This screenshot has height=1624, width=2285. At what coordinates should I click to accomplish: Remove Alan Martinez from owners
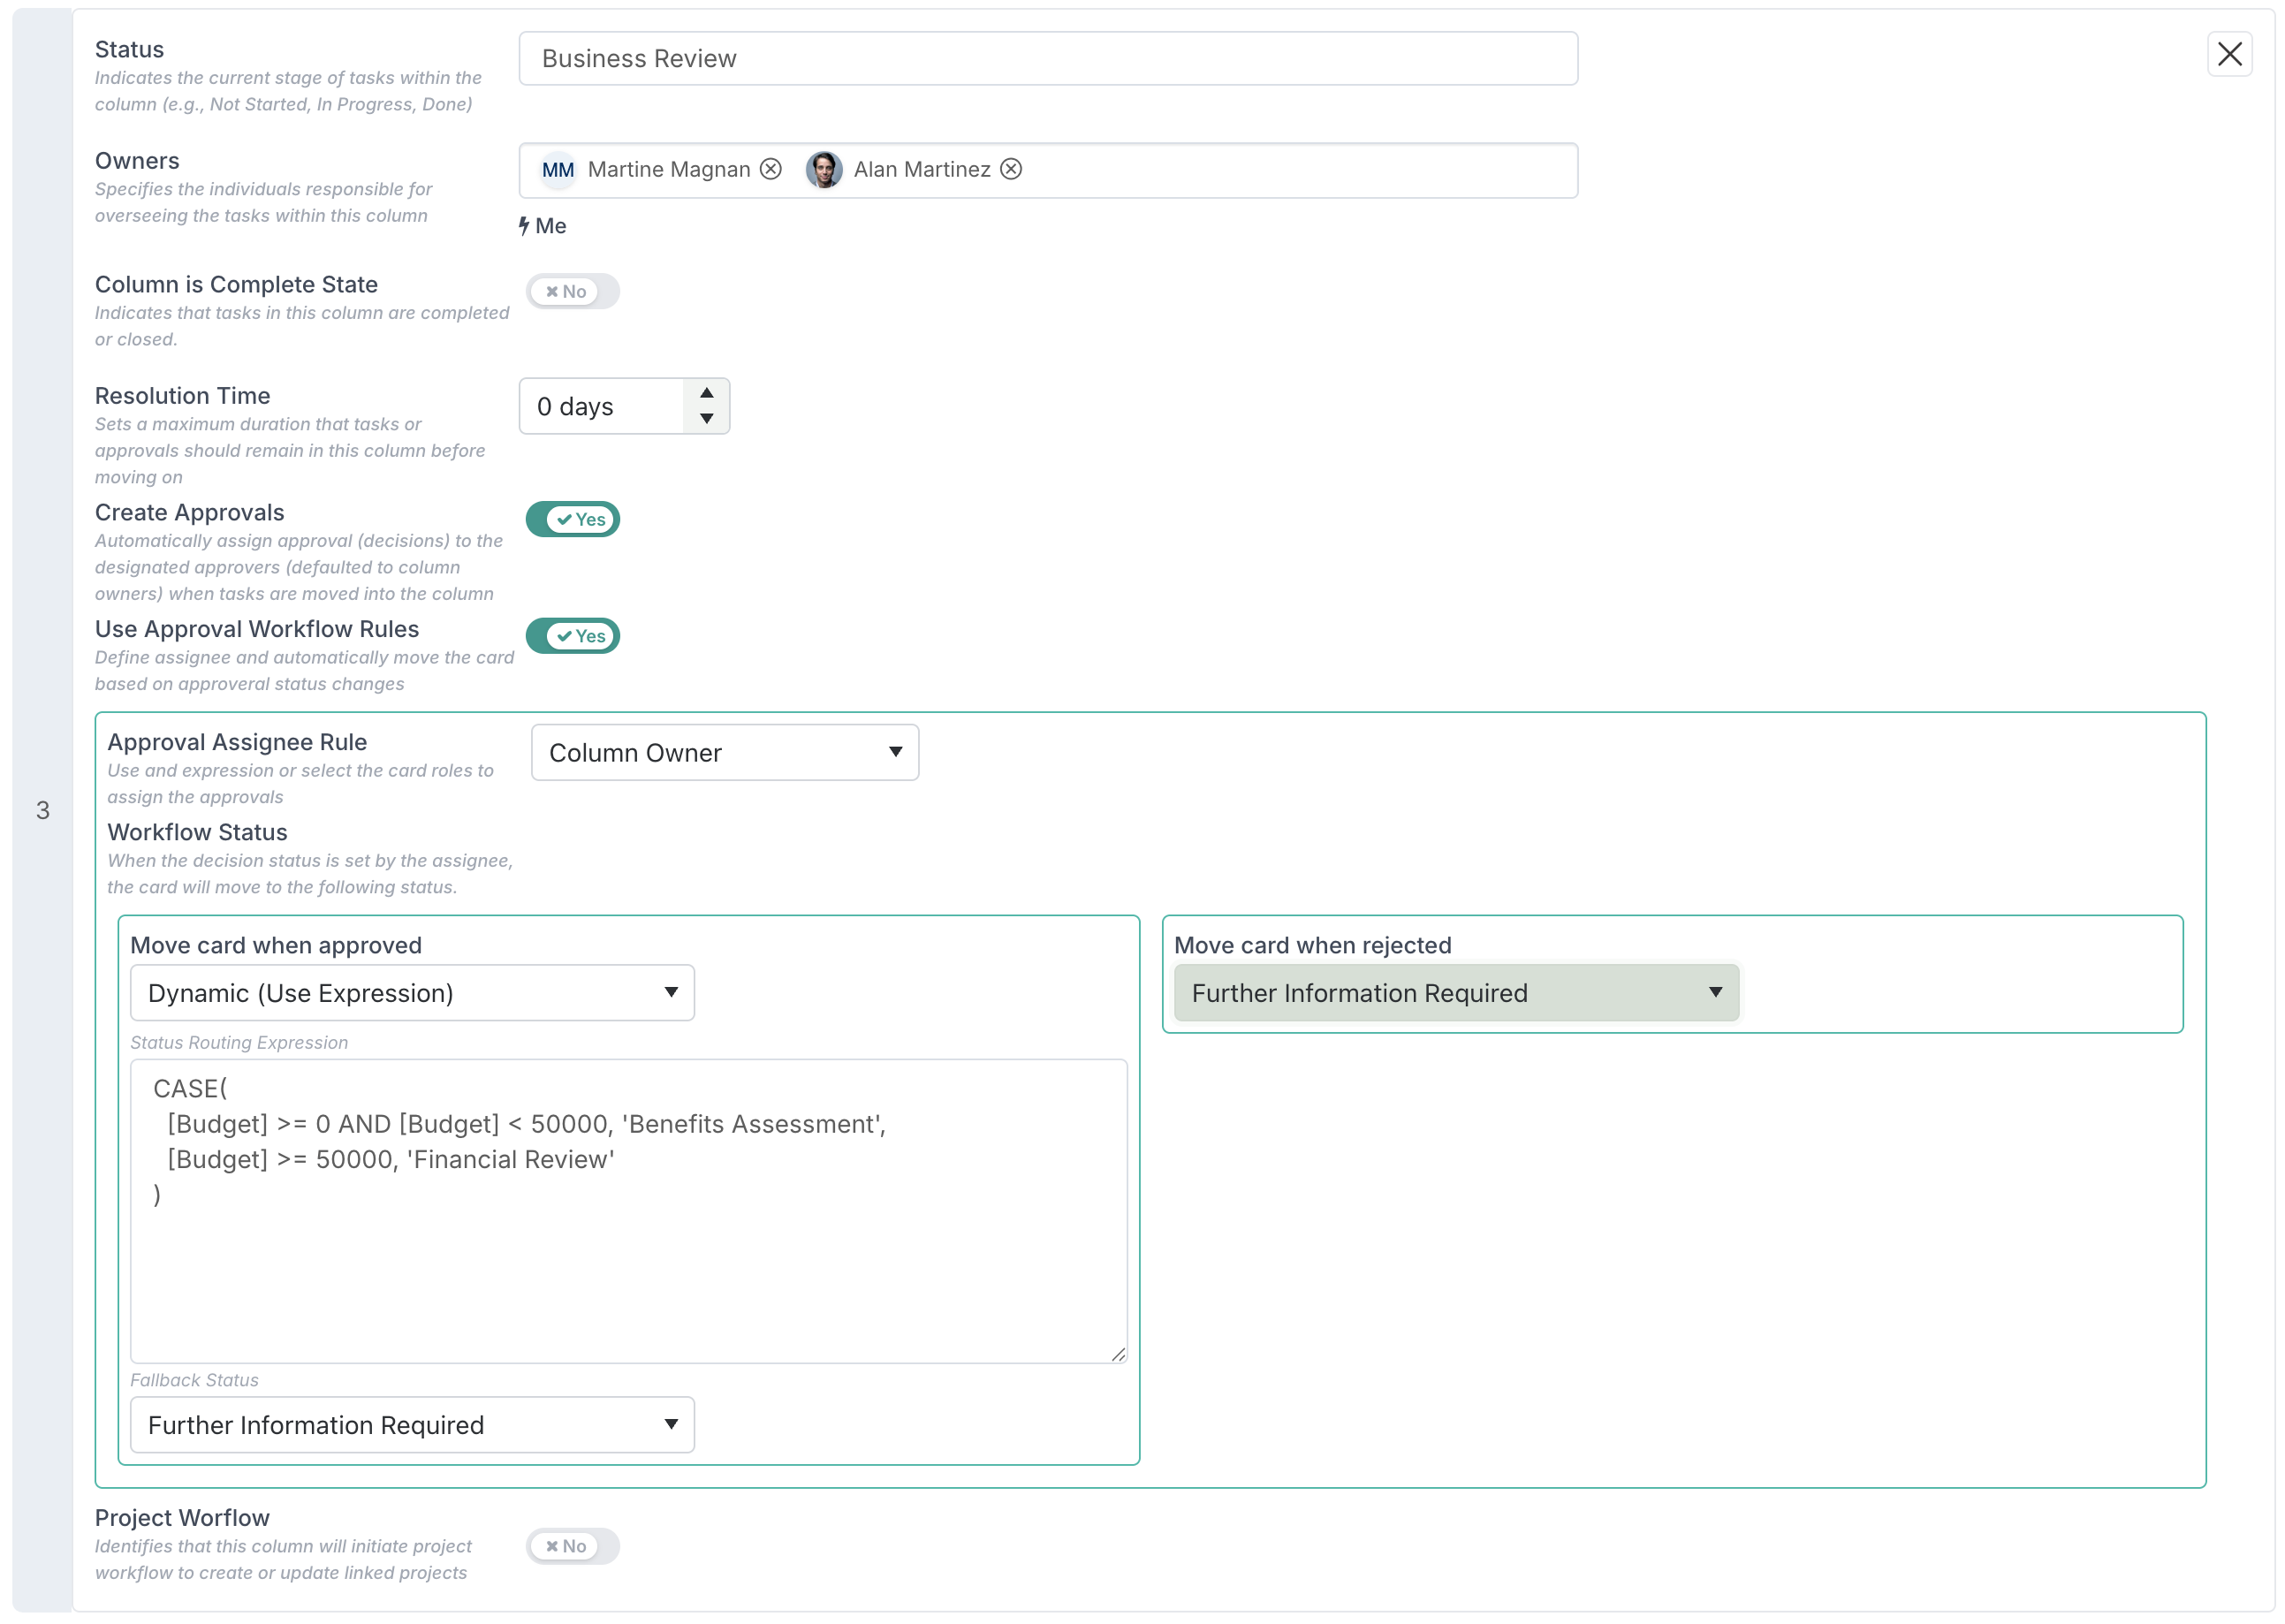click(x=1011, y=169)
